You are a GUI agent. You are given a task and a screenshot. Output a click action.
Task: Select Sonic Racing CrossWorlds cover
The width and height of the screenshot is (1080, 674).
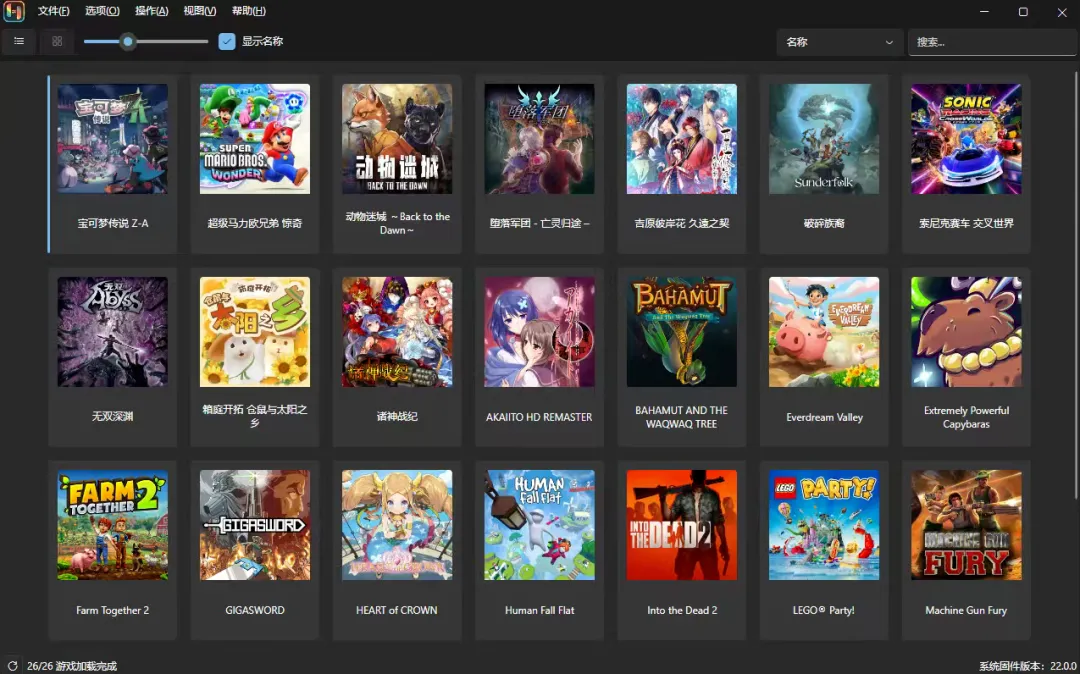[x=966, y=138]
